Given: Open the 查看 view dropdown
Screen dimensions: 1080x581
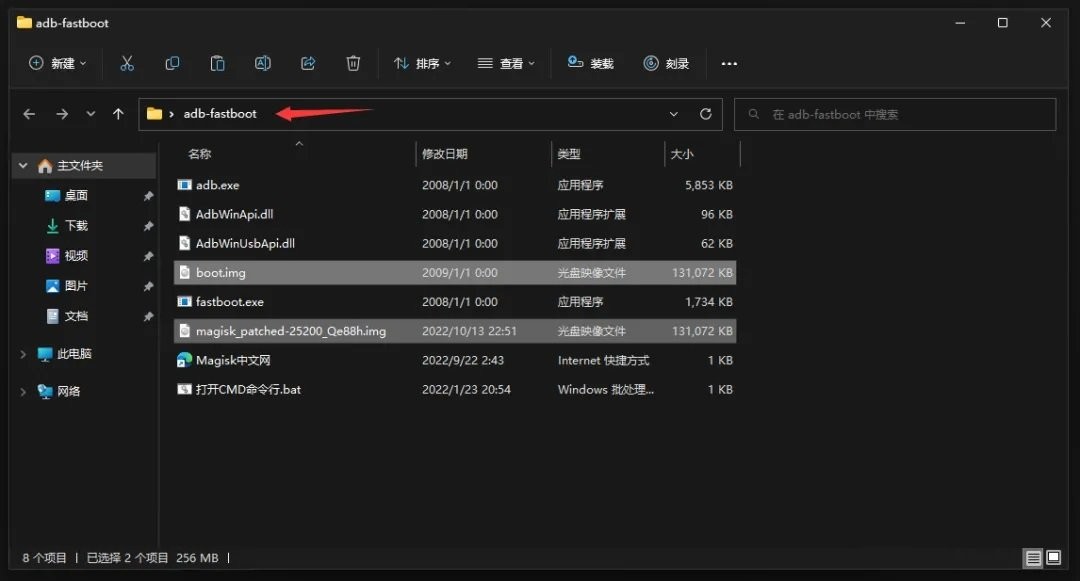Looking at the screenshot, I should point(506,63).
